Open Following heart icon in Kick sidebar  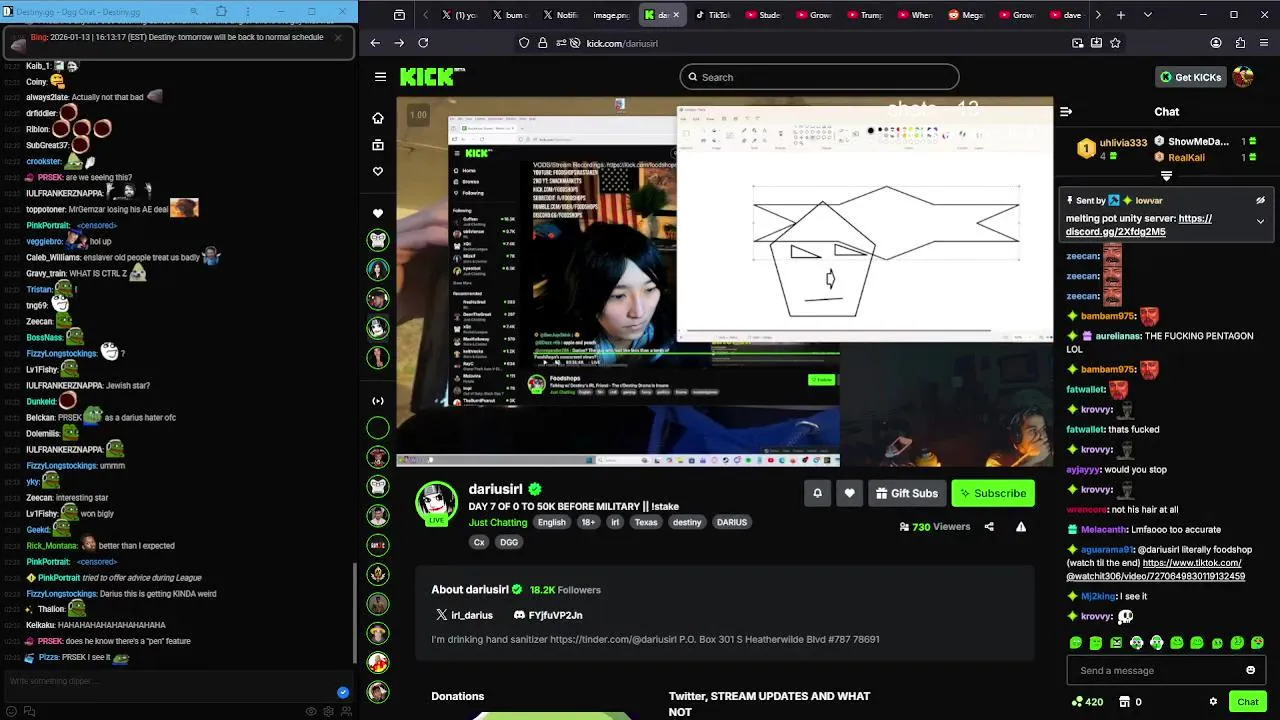tap(378, 172)
